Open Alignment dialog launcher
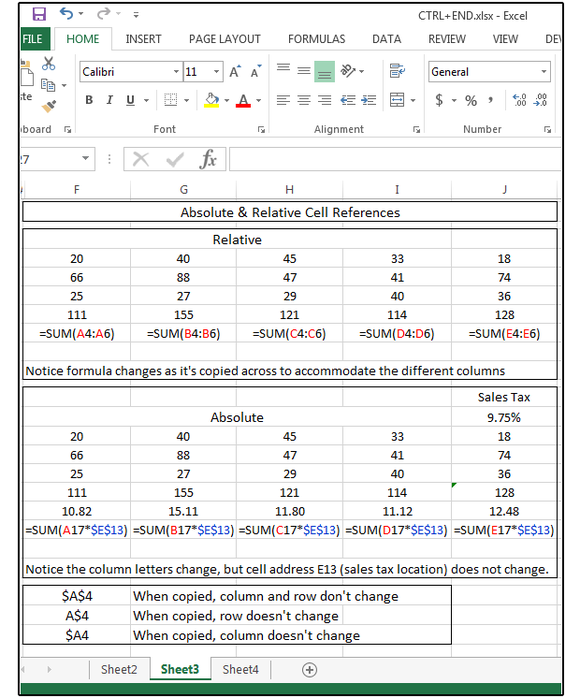The width and height of the screenshot is (580, 698). click(417, 130)
